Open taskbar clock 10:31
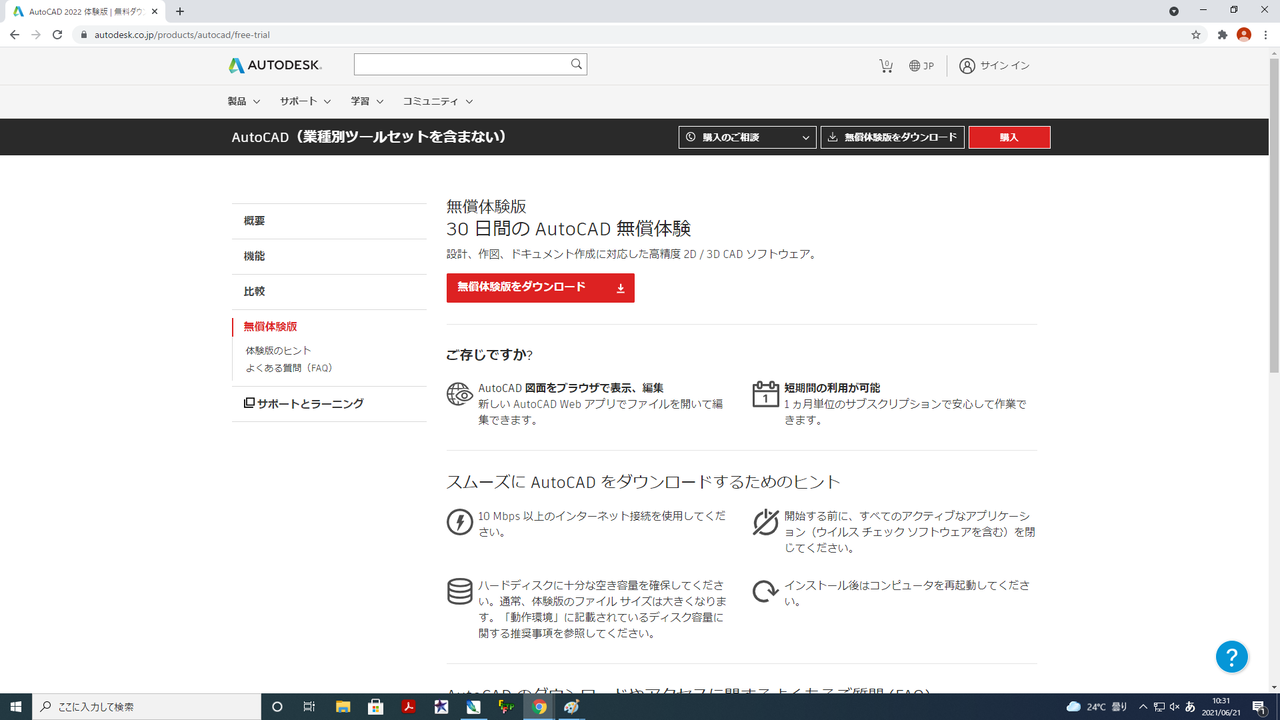 [x=1222, y=707]
